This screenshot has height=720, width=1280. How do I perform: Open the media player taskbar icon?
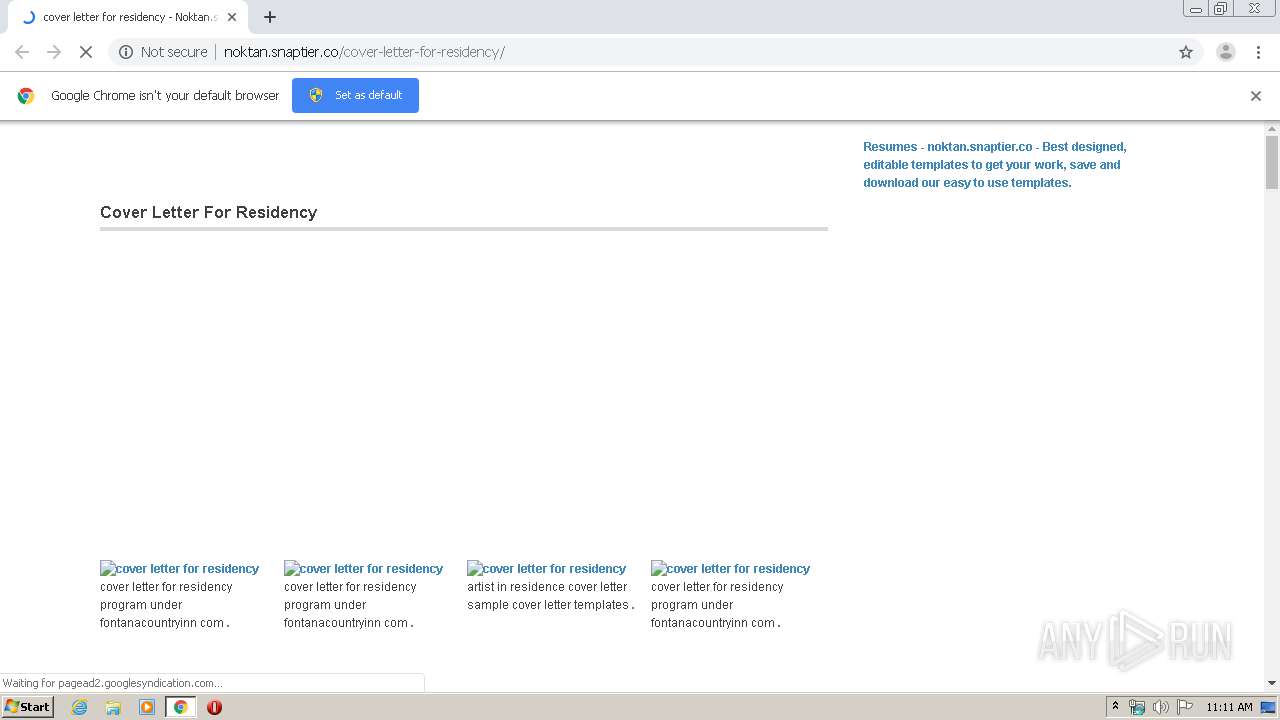147,707
